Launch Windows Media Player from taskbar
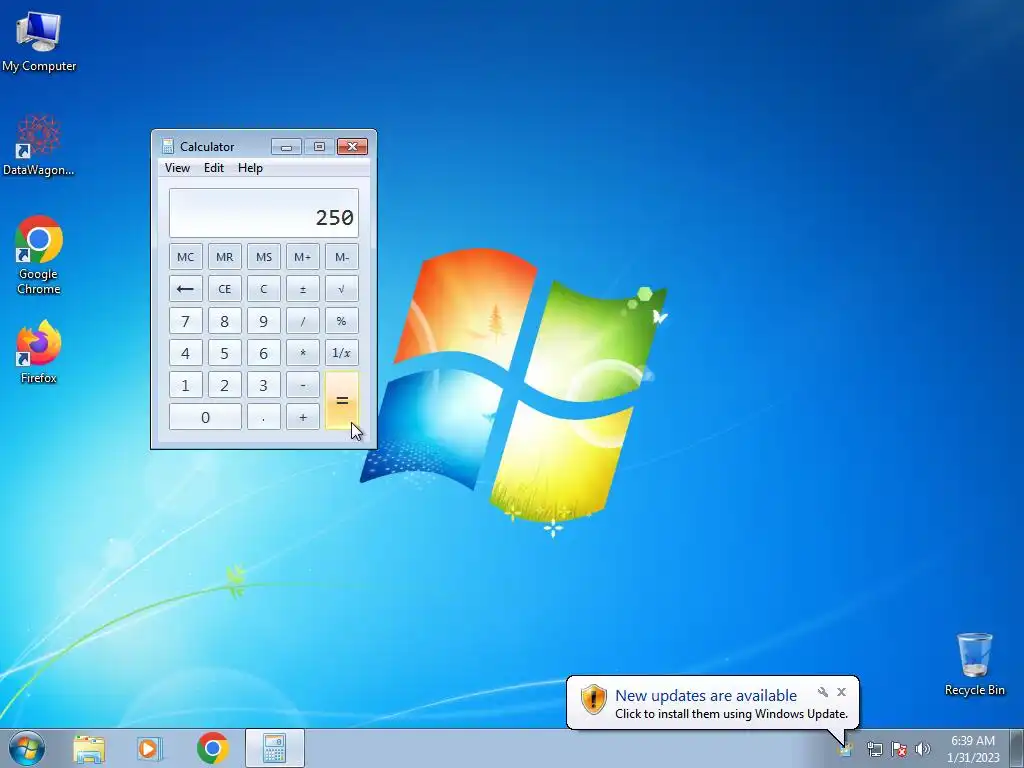 [150, 748]
